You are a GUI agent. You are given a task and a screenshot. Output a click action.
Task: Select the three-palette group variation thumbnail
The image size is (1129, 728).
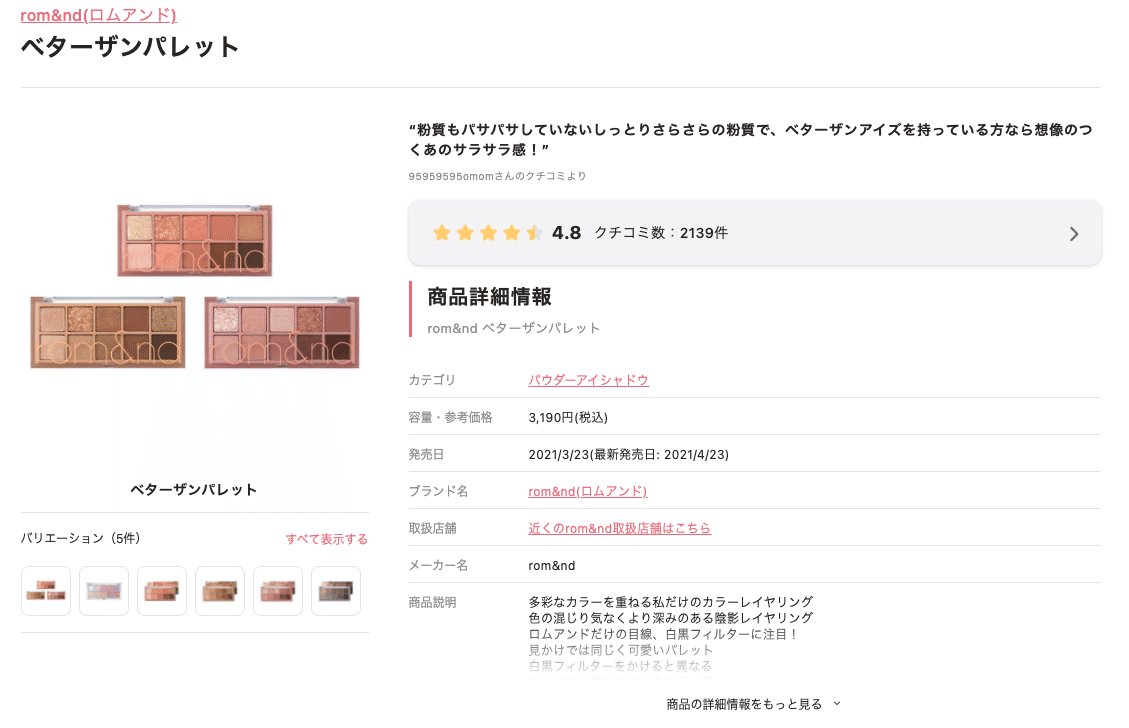pos(46,591)
